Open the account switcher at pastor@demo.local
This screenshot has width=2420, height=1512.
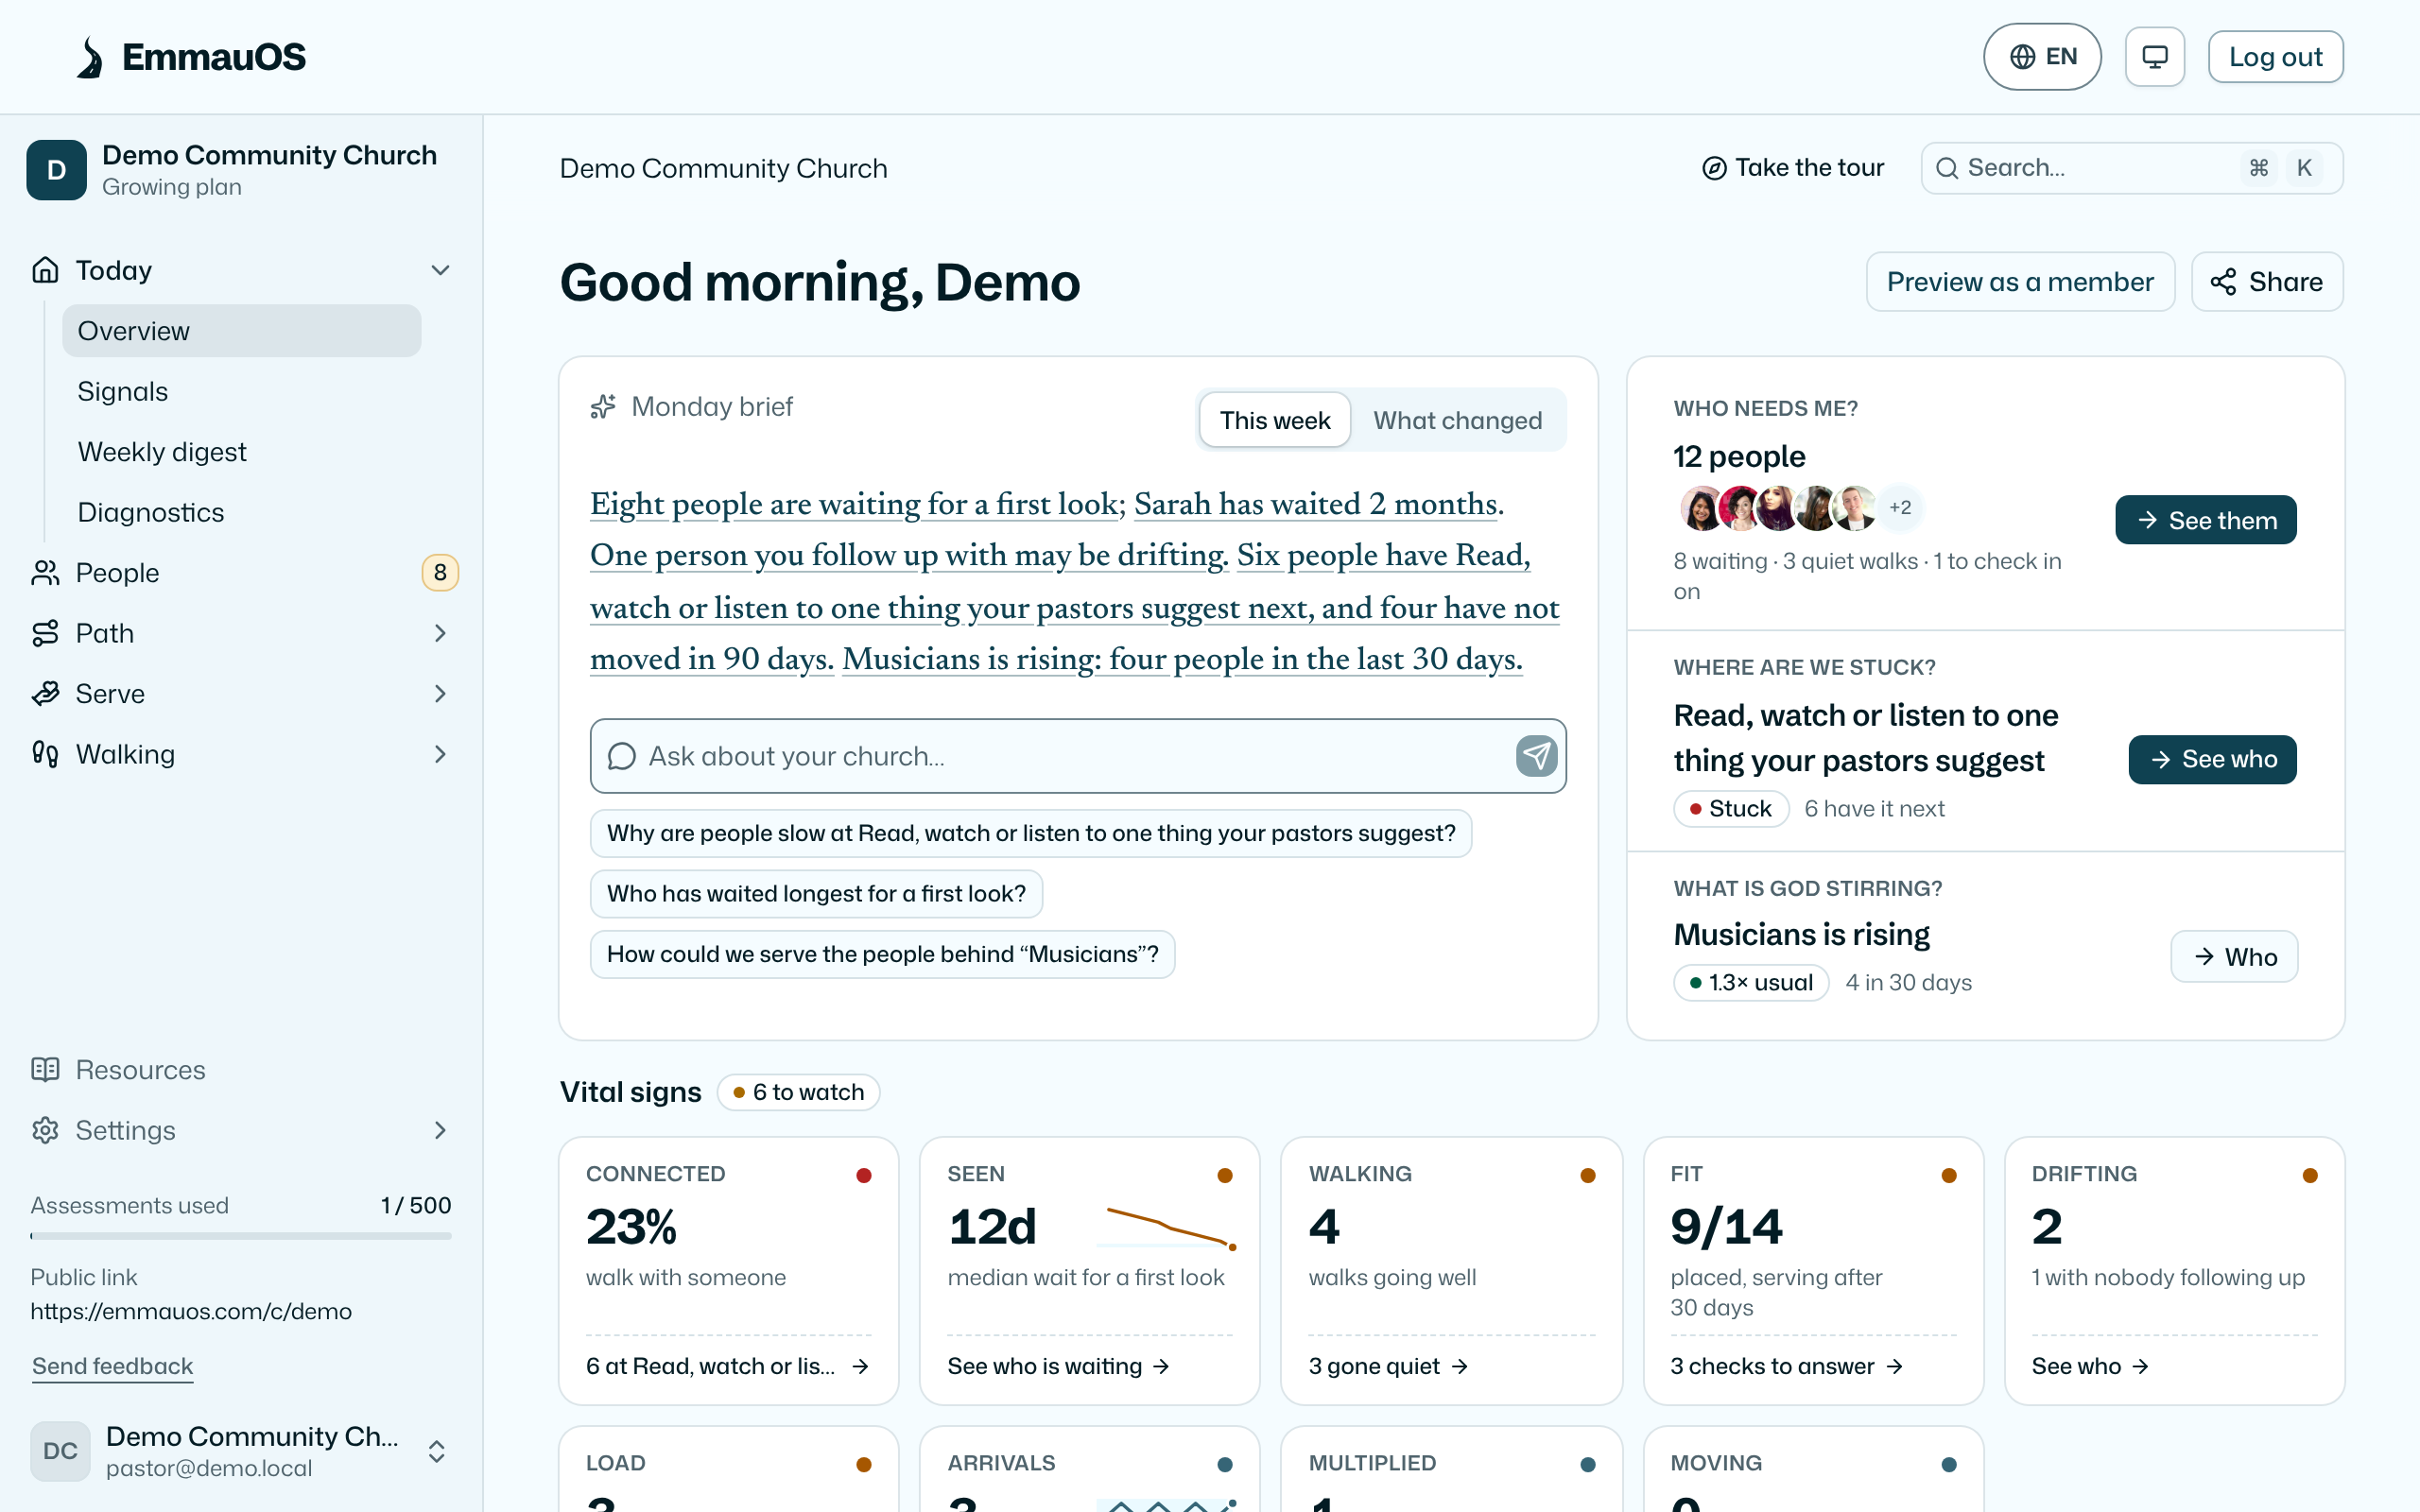point(240,1451)
